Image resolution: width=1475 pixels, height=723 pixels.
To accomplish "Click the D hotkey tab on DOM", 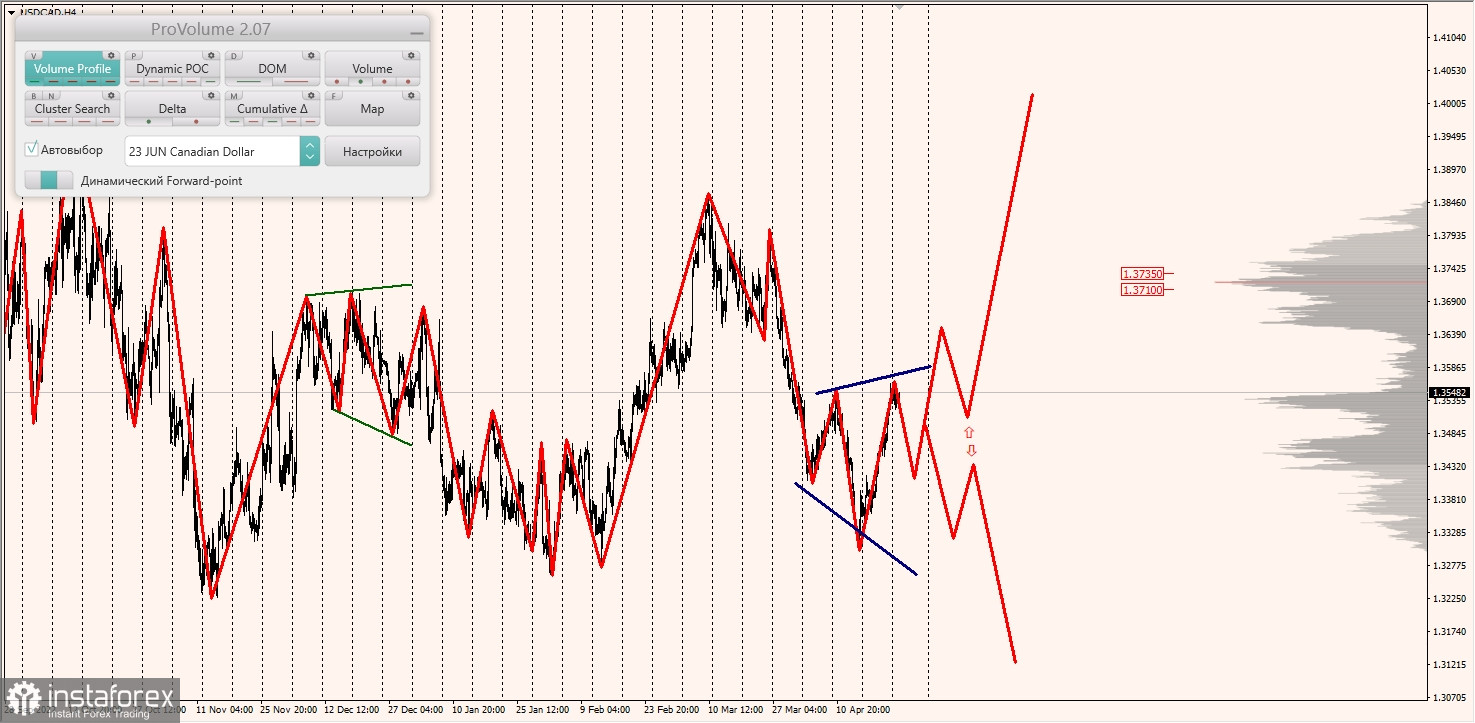I will tap(234, 56).
